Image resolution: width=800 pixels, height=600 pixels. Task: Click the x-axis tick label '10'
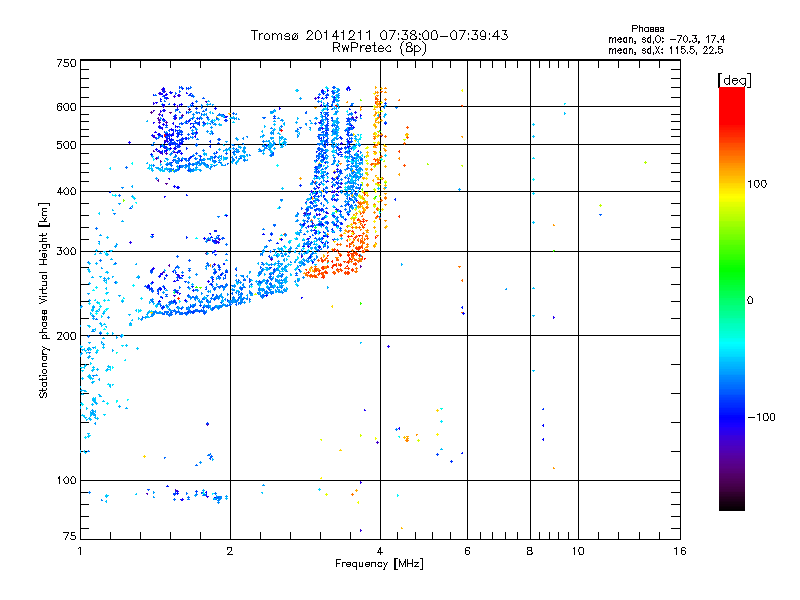[578, 551]
